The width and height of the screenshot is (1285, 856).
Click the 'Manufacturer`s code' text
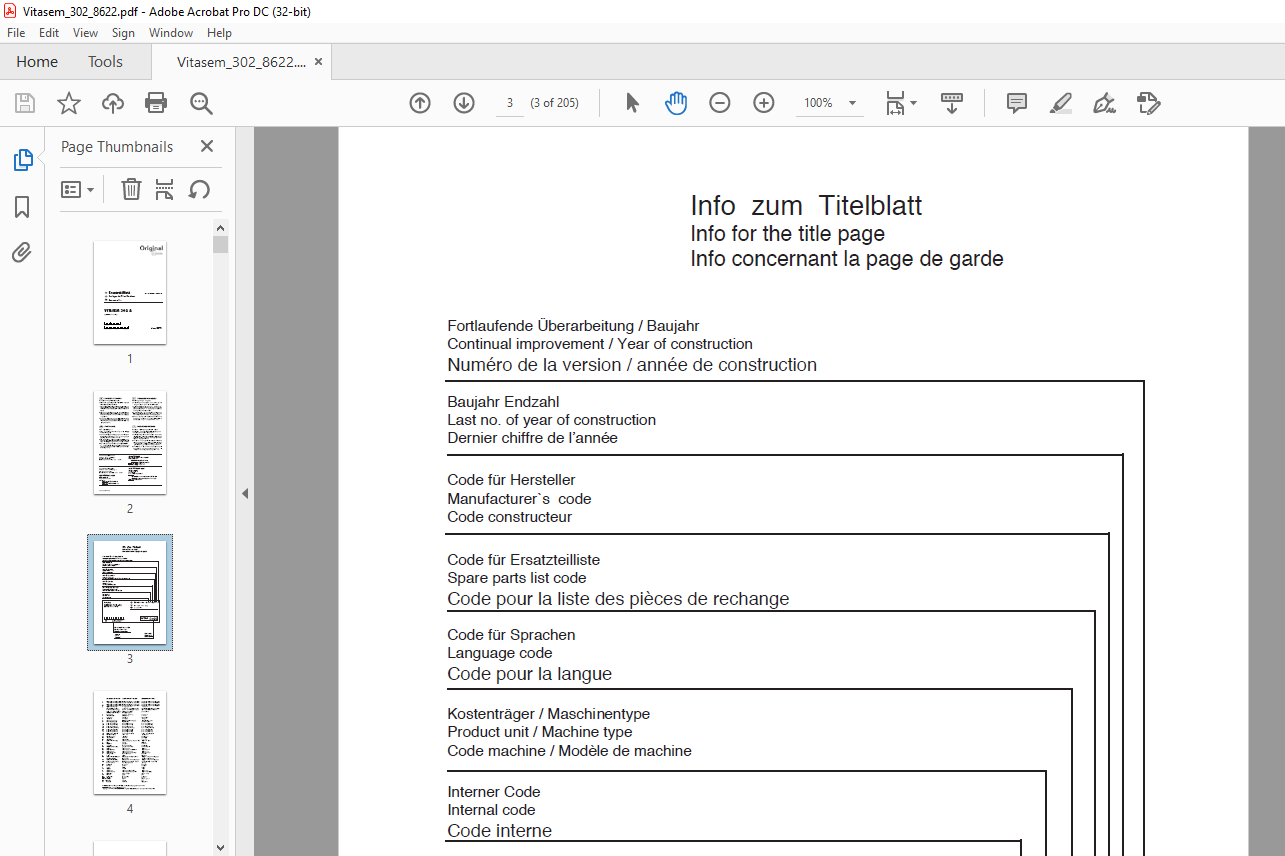click(x=519, y=499)
